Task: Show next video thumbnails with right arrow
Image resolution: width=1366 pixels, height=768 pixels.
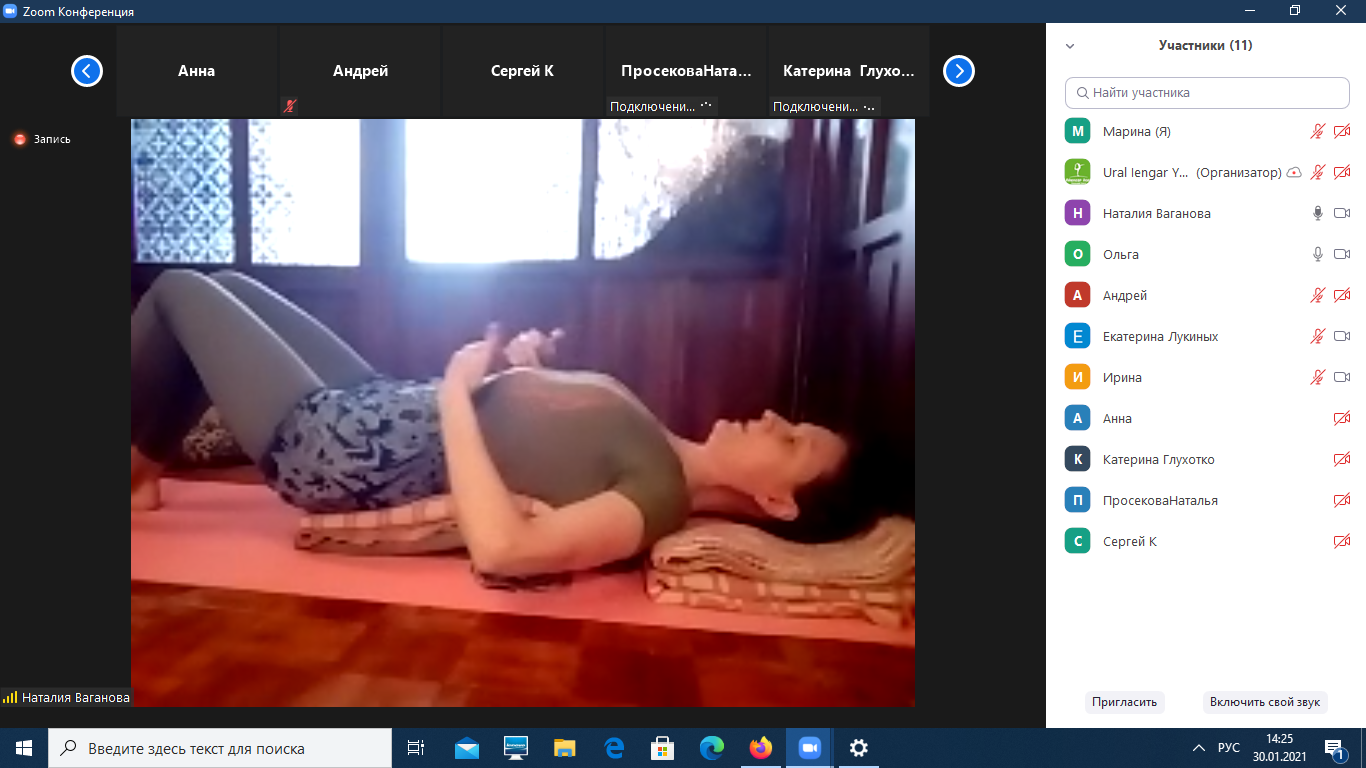Action: click(x=959, y=71)
